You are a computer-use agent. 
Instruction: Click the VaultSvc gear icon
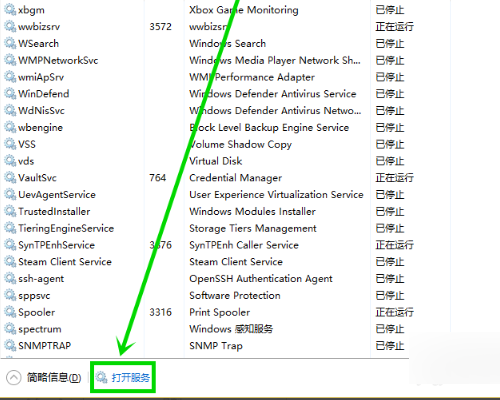coord(10,178)
